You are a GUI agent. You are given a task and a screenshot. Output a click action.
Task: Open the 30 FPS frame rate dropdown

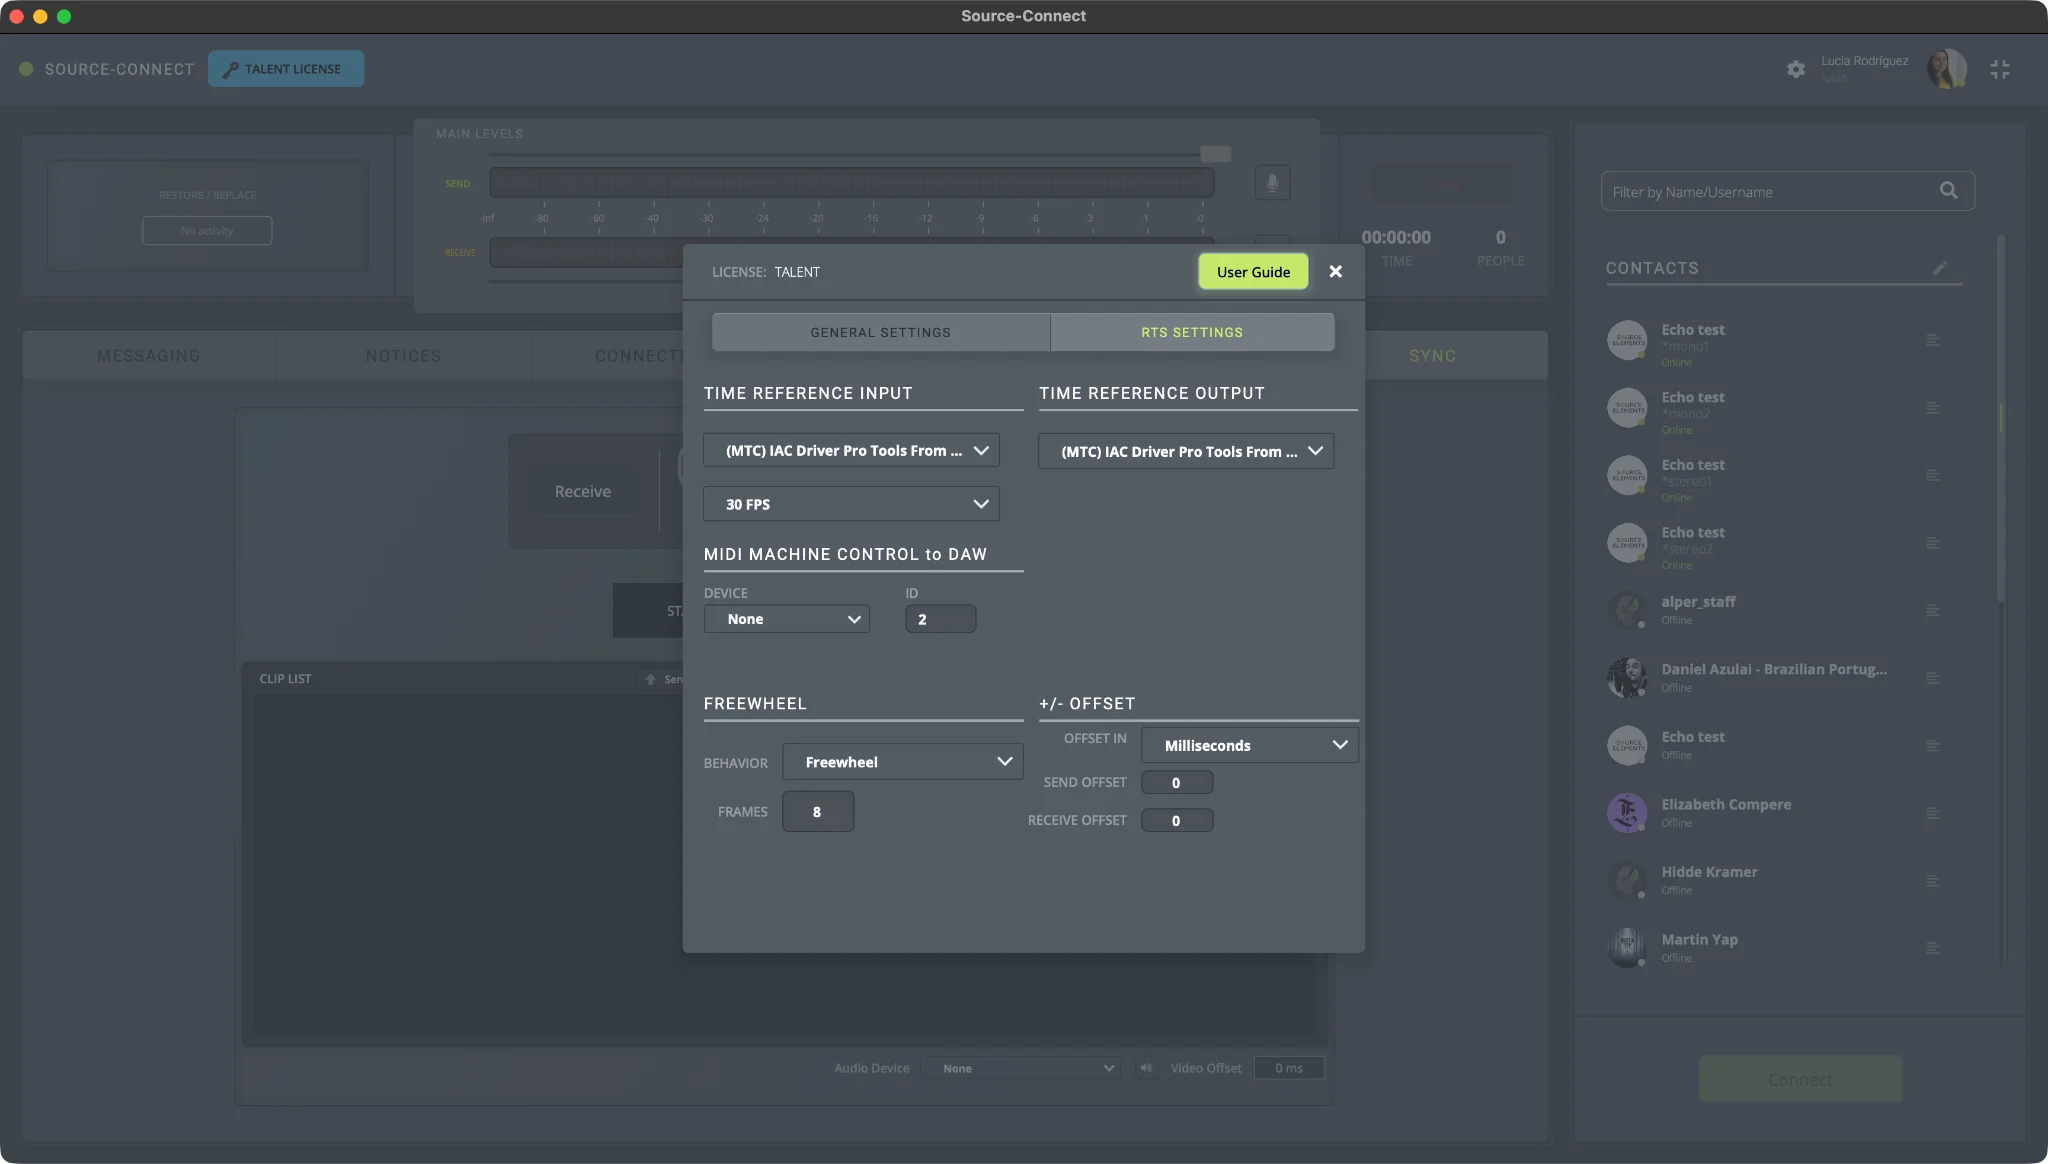(x=851, y=504)
